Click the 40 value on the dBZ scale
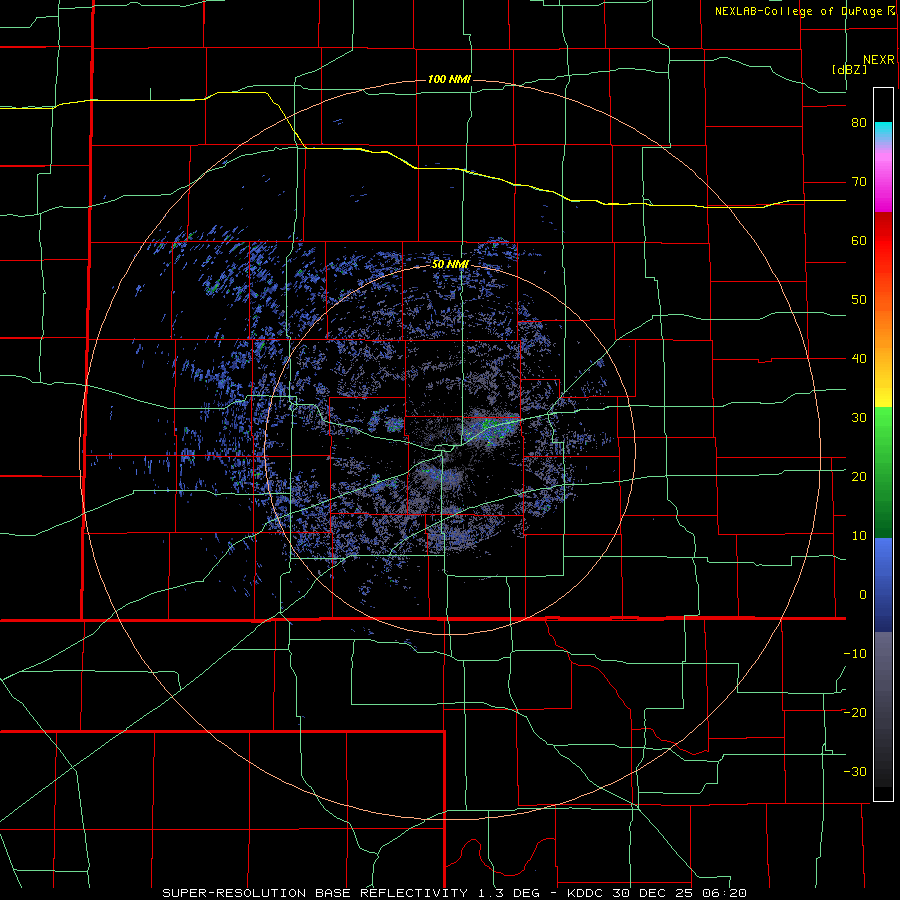The width and height of the screenshot is (900, 900). [859, 359]
